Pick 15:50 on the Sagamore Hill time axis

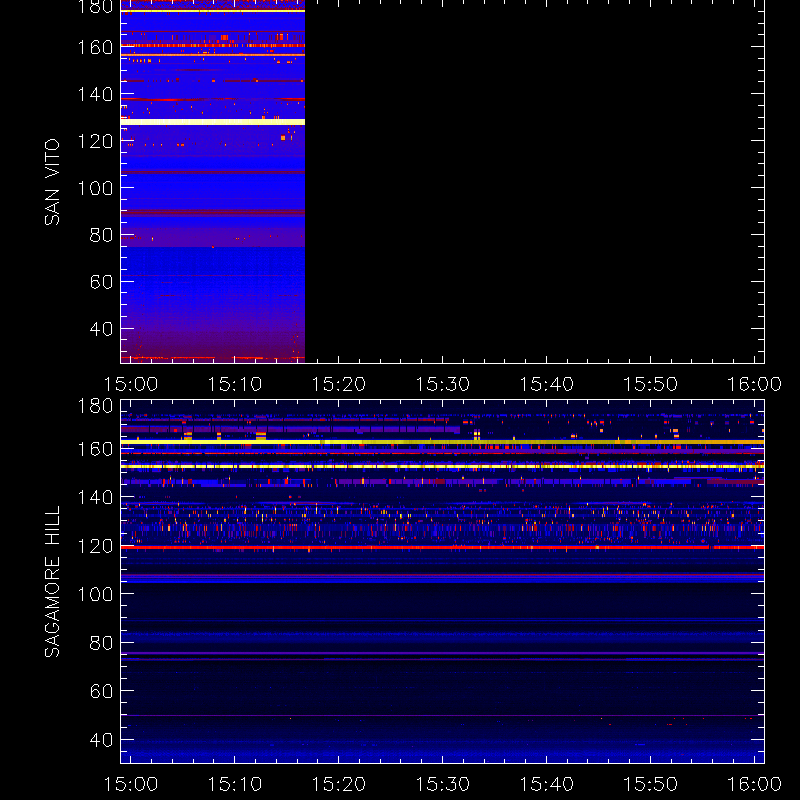click(651, 784)
